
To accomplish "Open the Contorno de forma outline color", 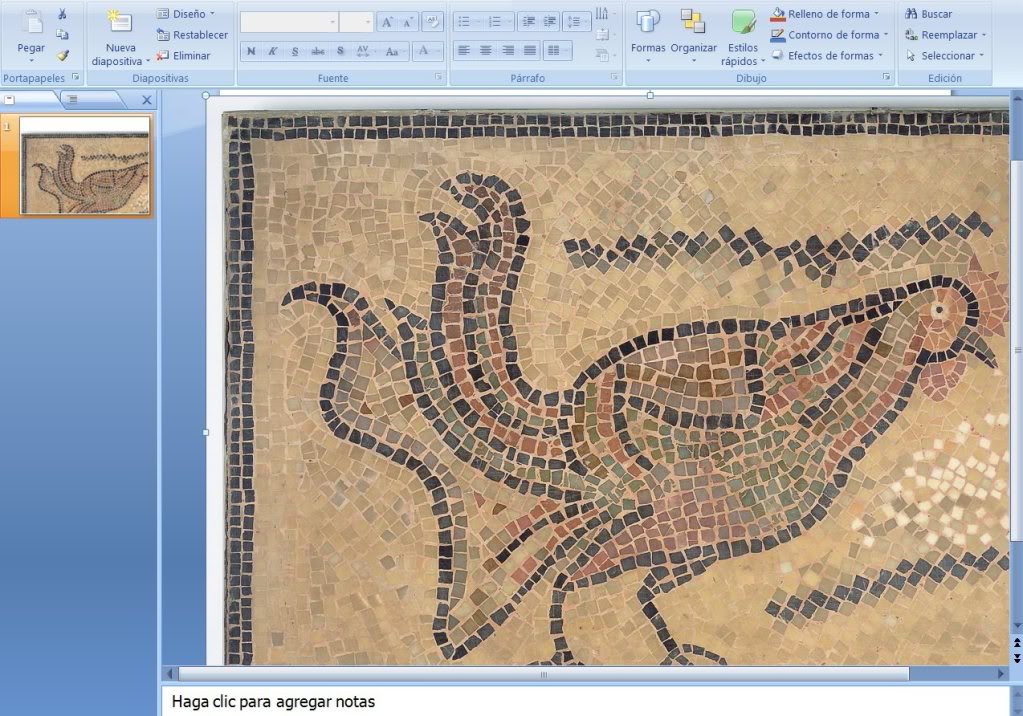I will click(829, 35).
